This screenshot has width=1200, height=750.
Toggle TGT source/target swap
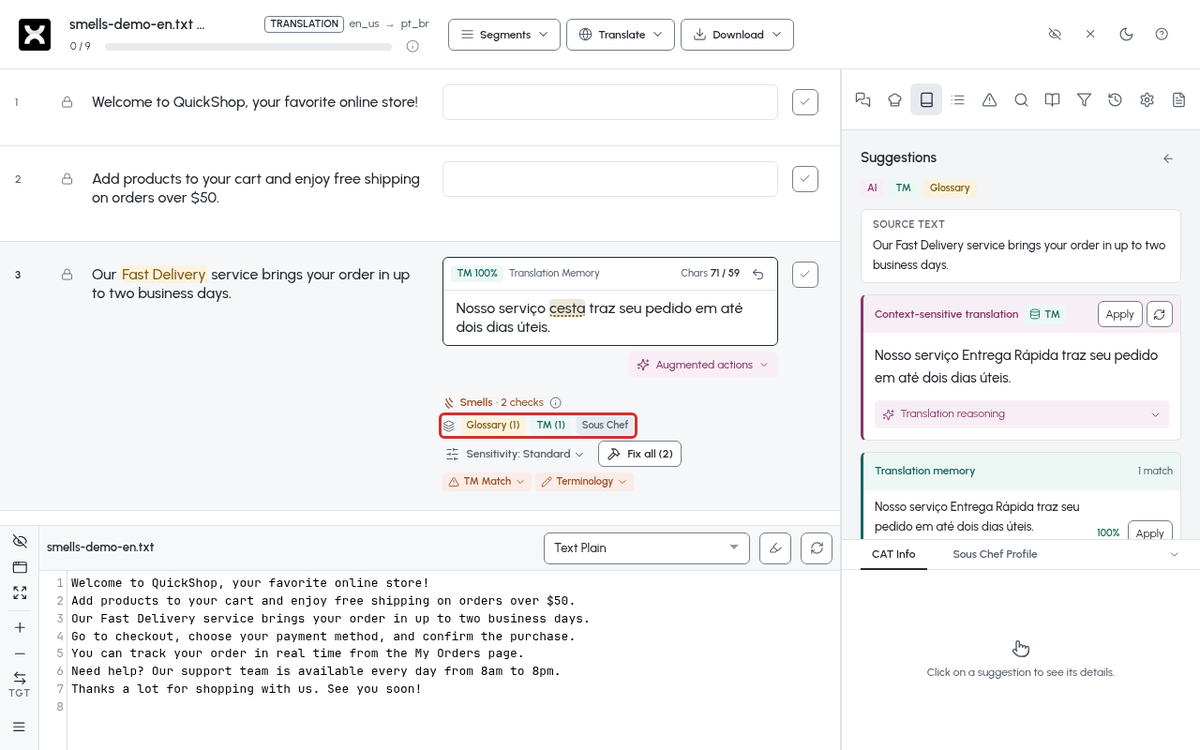coord(19,685)
